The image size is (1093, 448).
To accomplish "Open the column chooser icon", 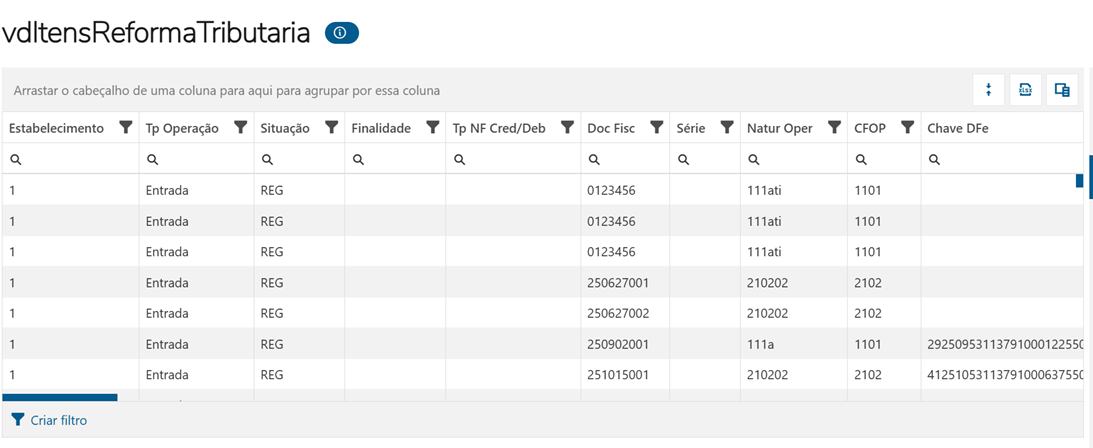I will click(x=1062, y=90).
